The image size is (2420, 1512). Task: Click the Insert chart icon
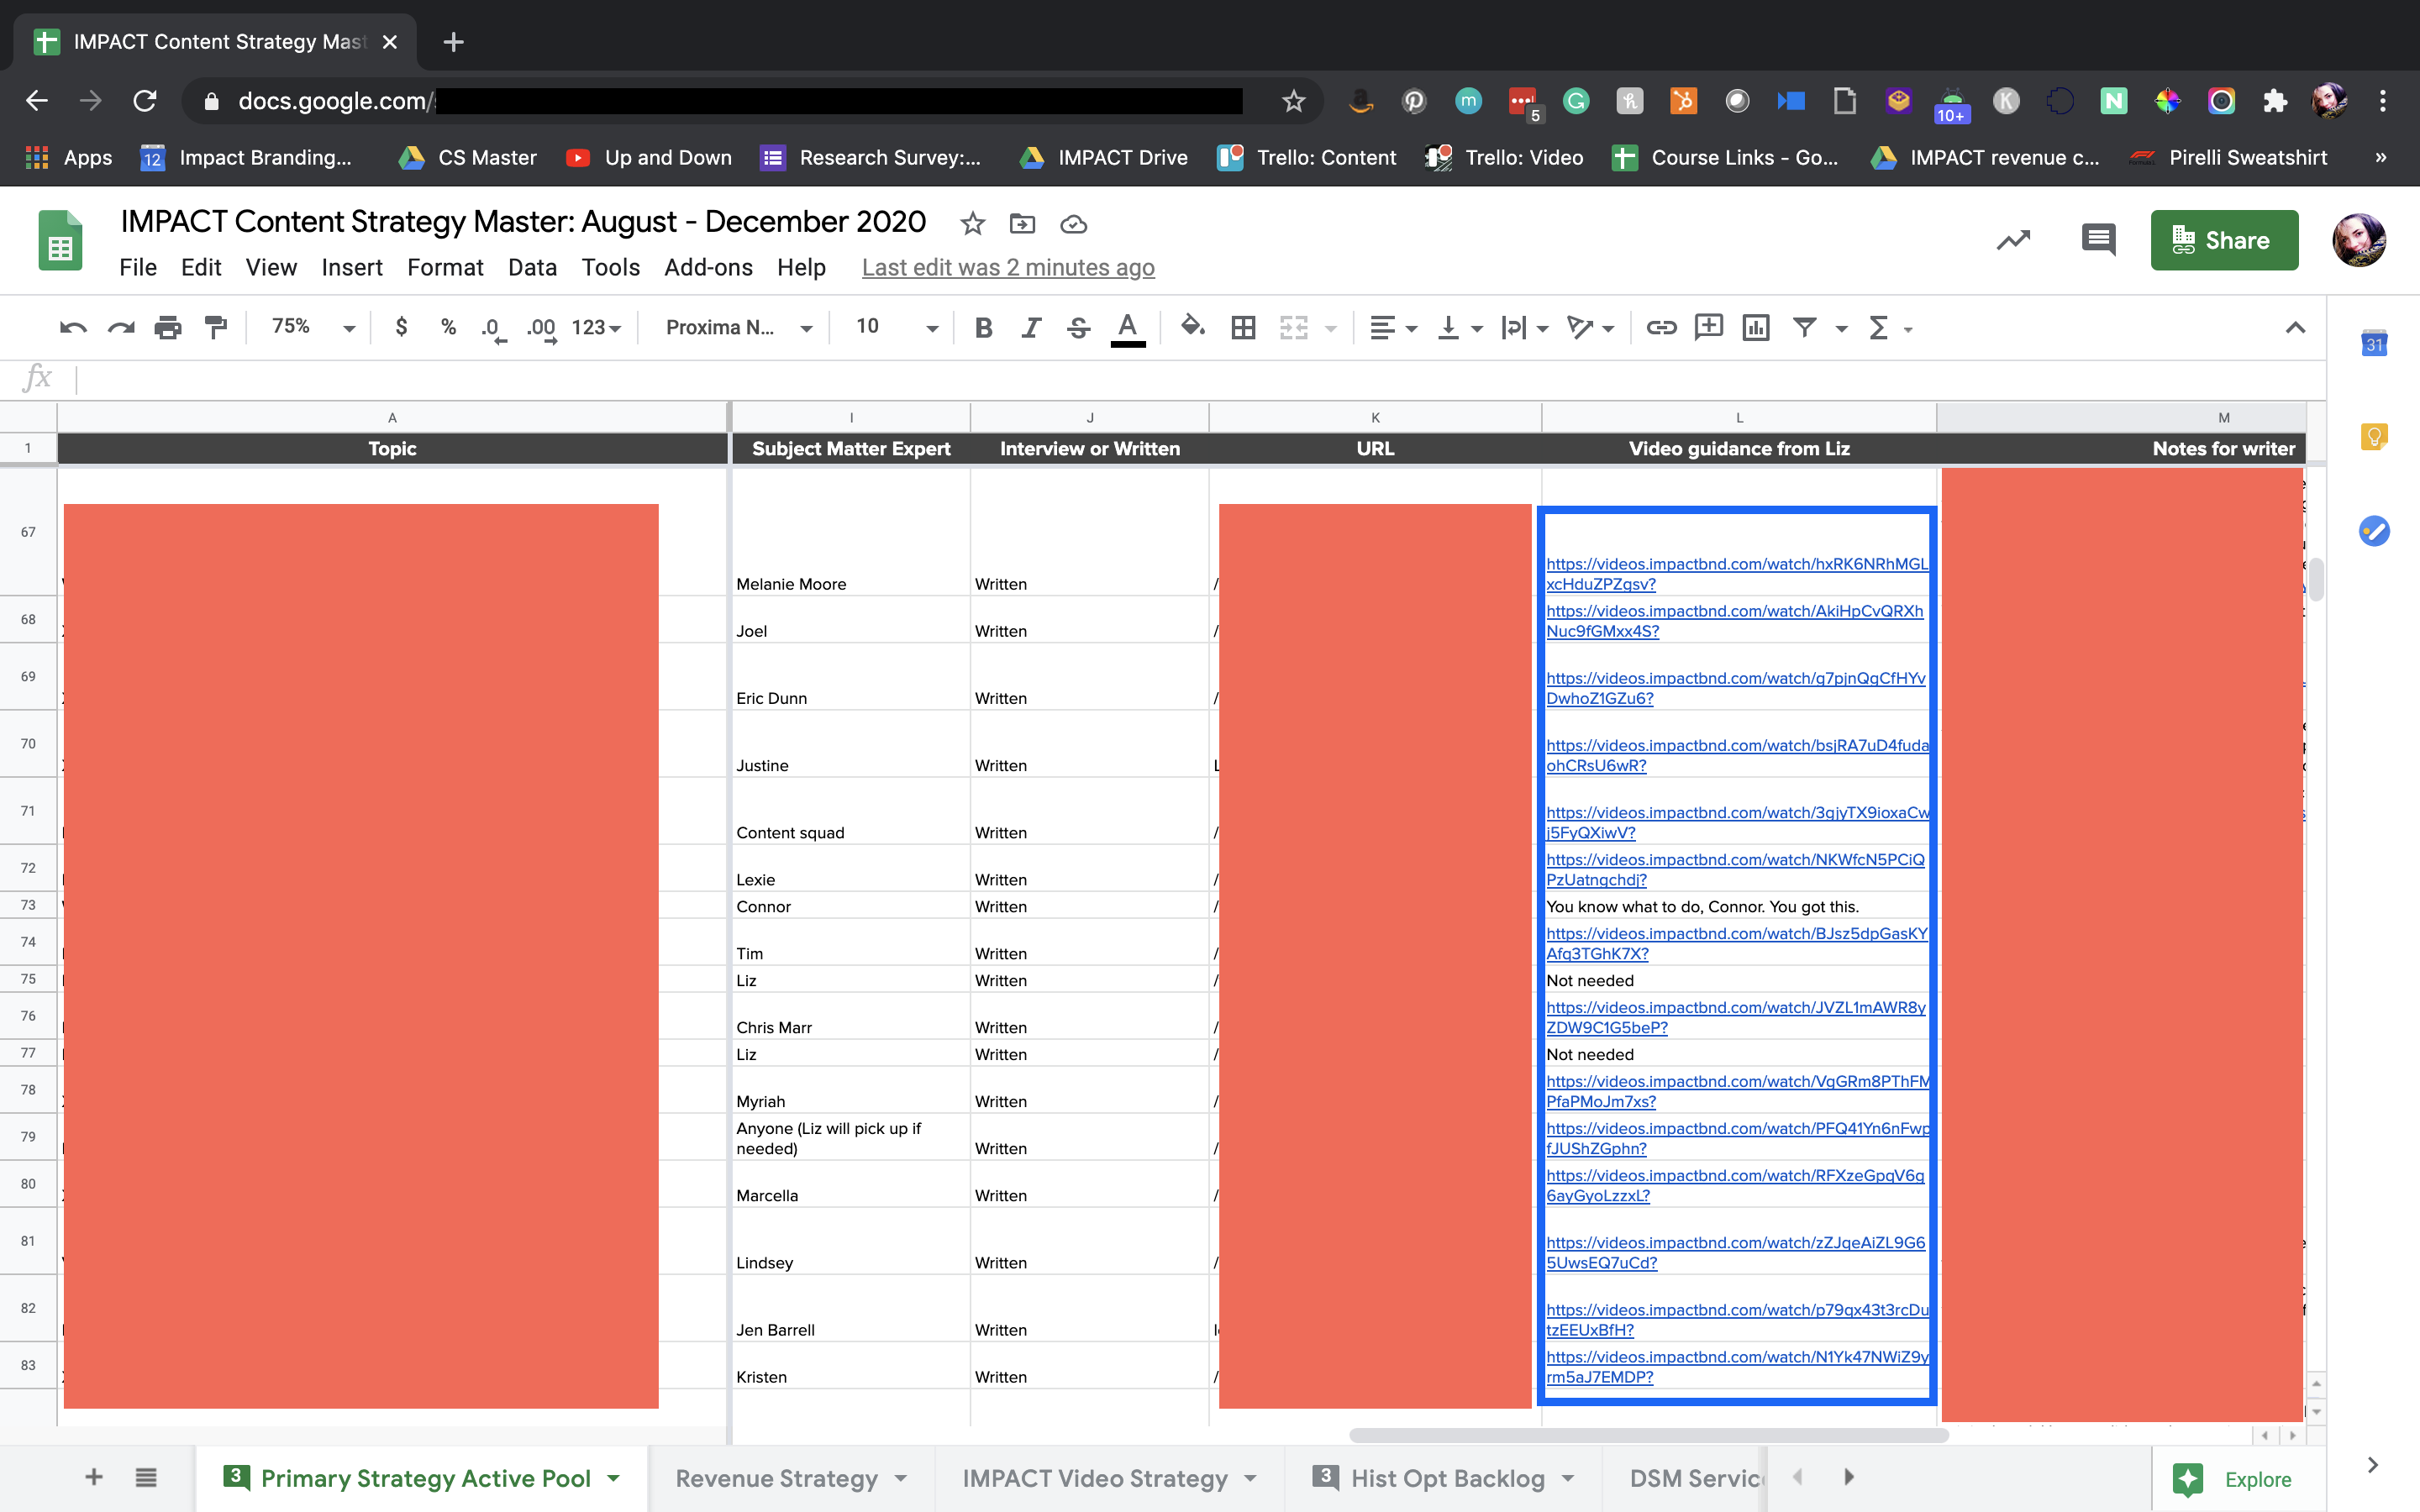pyautogui.click(x=1756, y=327)
